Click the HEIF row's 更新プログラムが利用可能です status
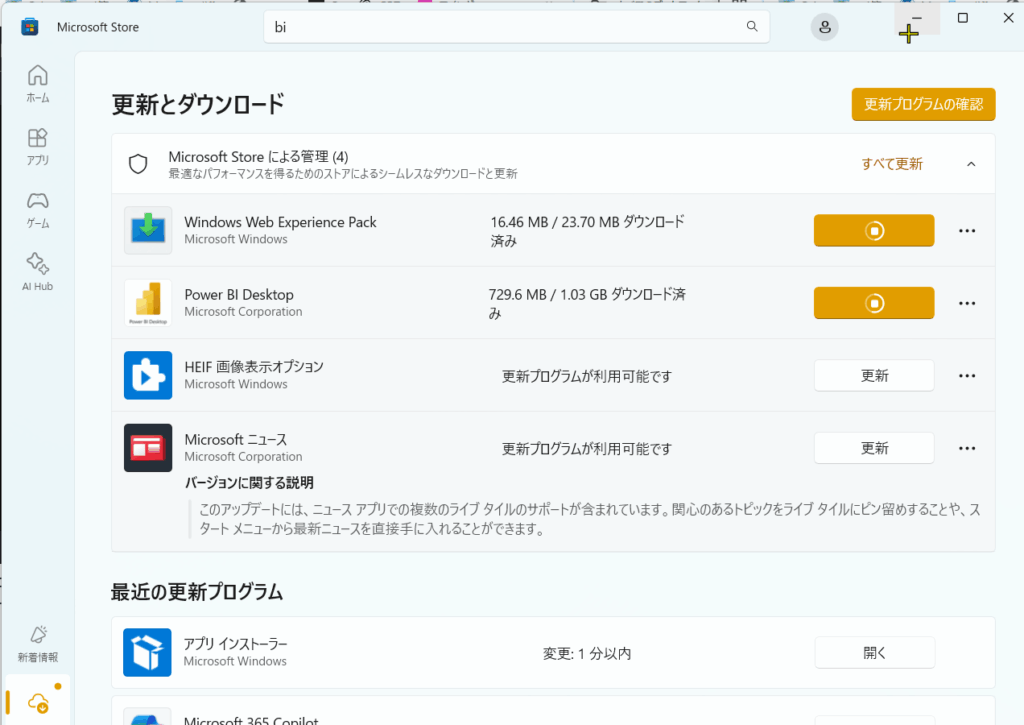Image resolution: width=1024 pixels, height=725 pixels. 586,376
